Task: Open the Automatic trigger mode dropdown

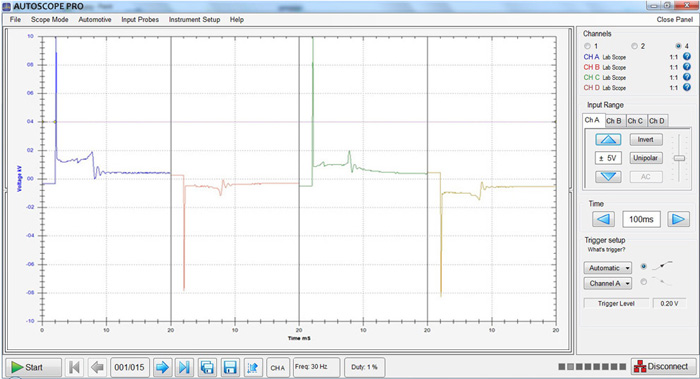Action: coord(608,268)
